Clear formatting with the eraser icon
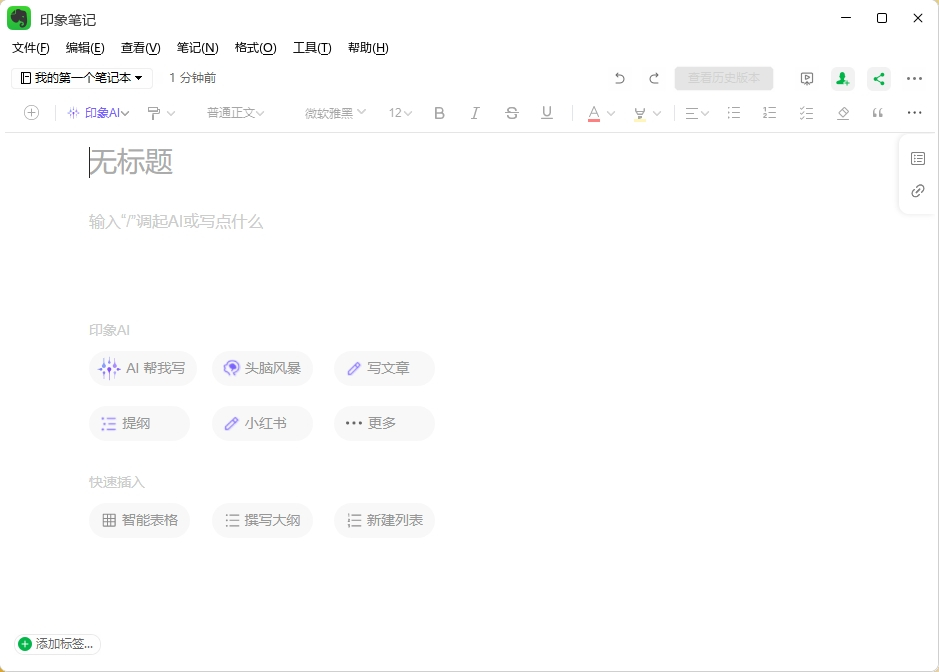This screenshot has width=939, height=672. coord(843,112)
